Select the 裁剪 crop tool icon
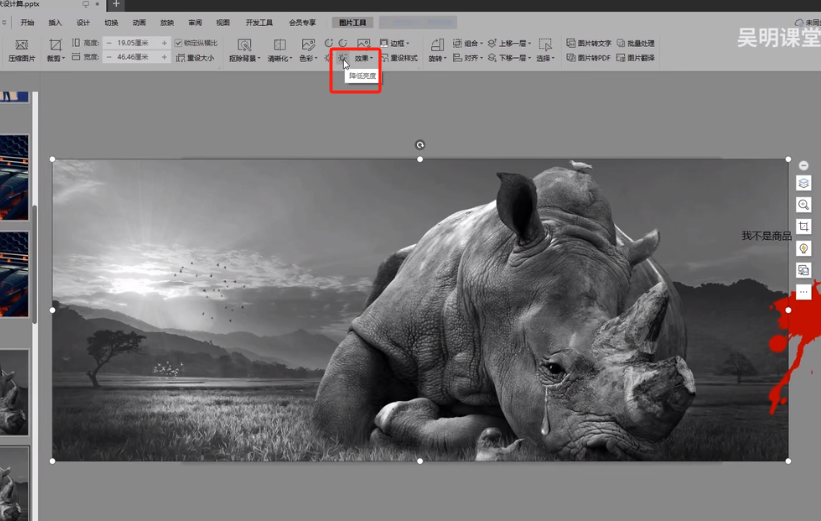The image size is (821, 521). (55, 45)
